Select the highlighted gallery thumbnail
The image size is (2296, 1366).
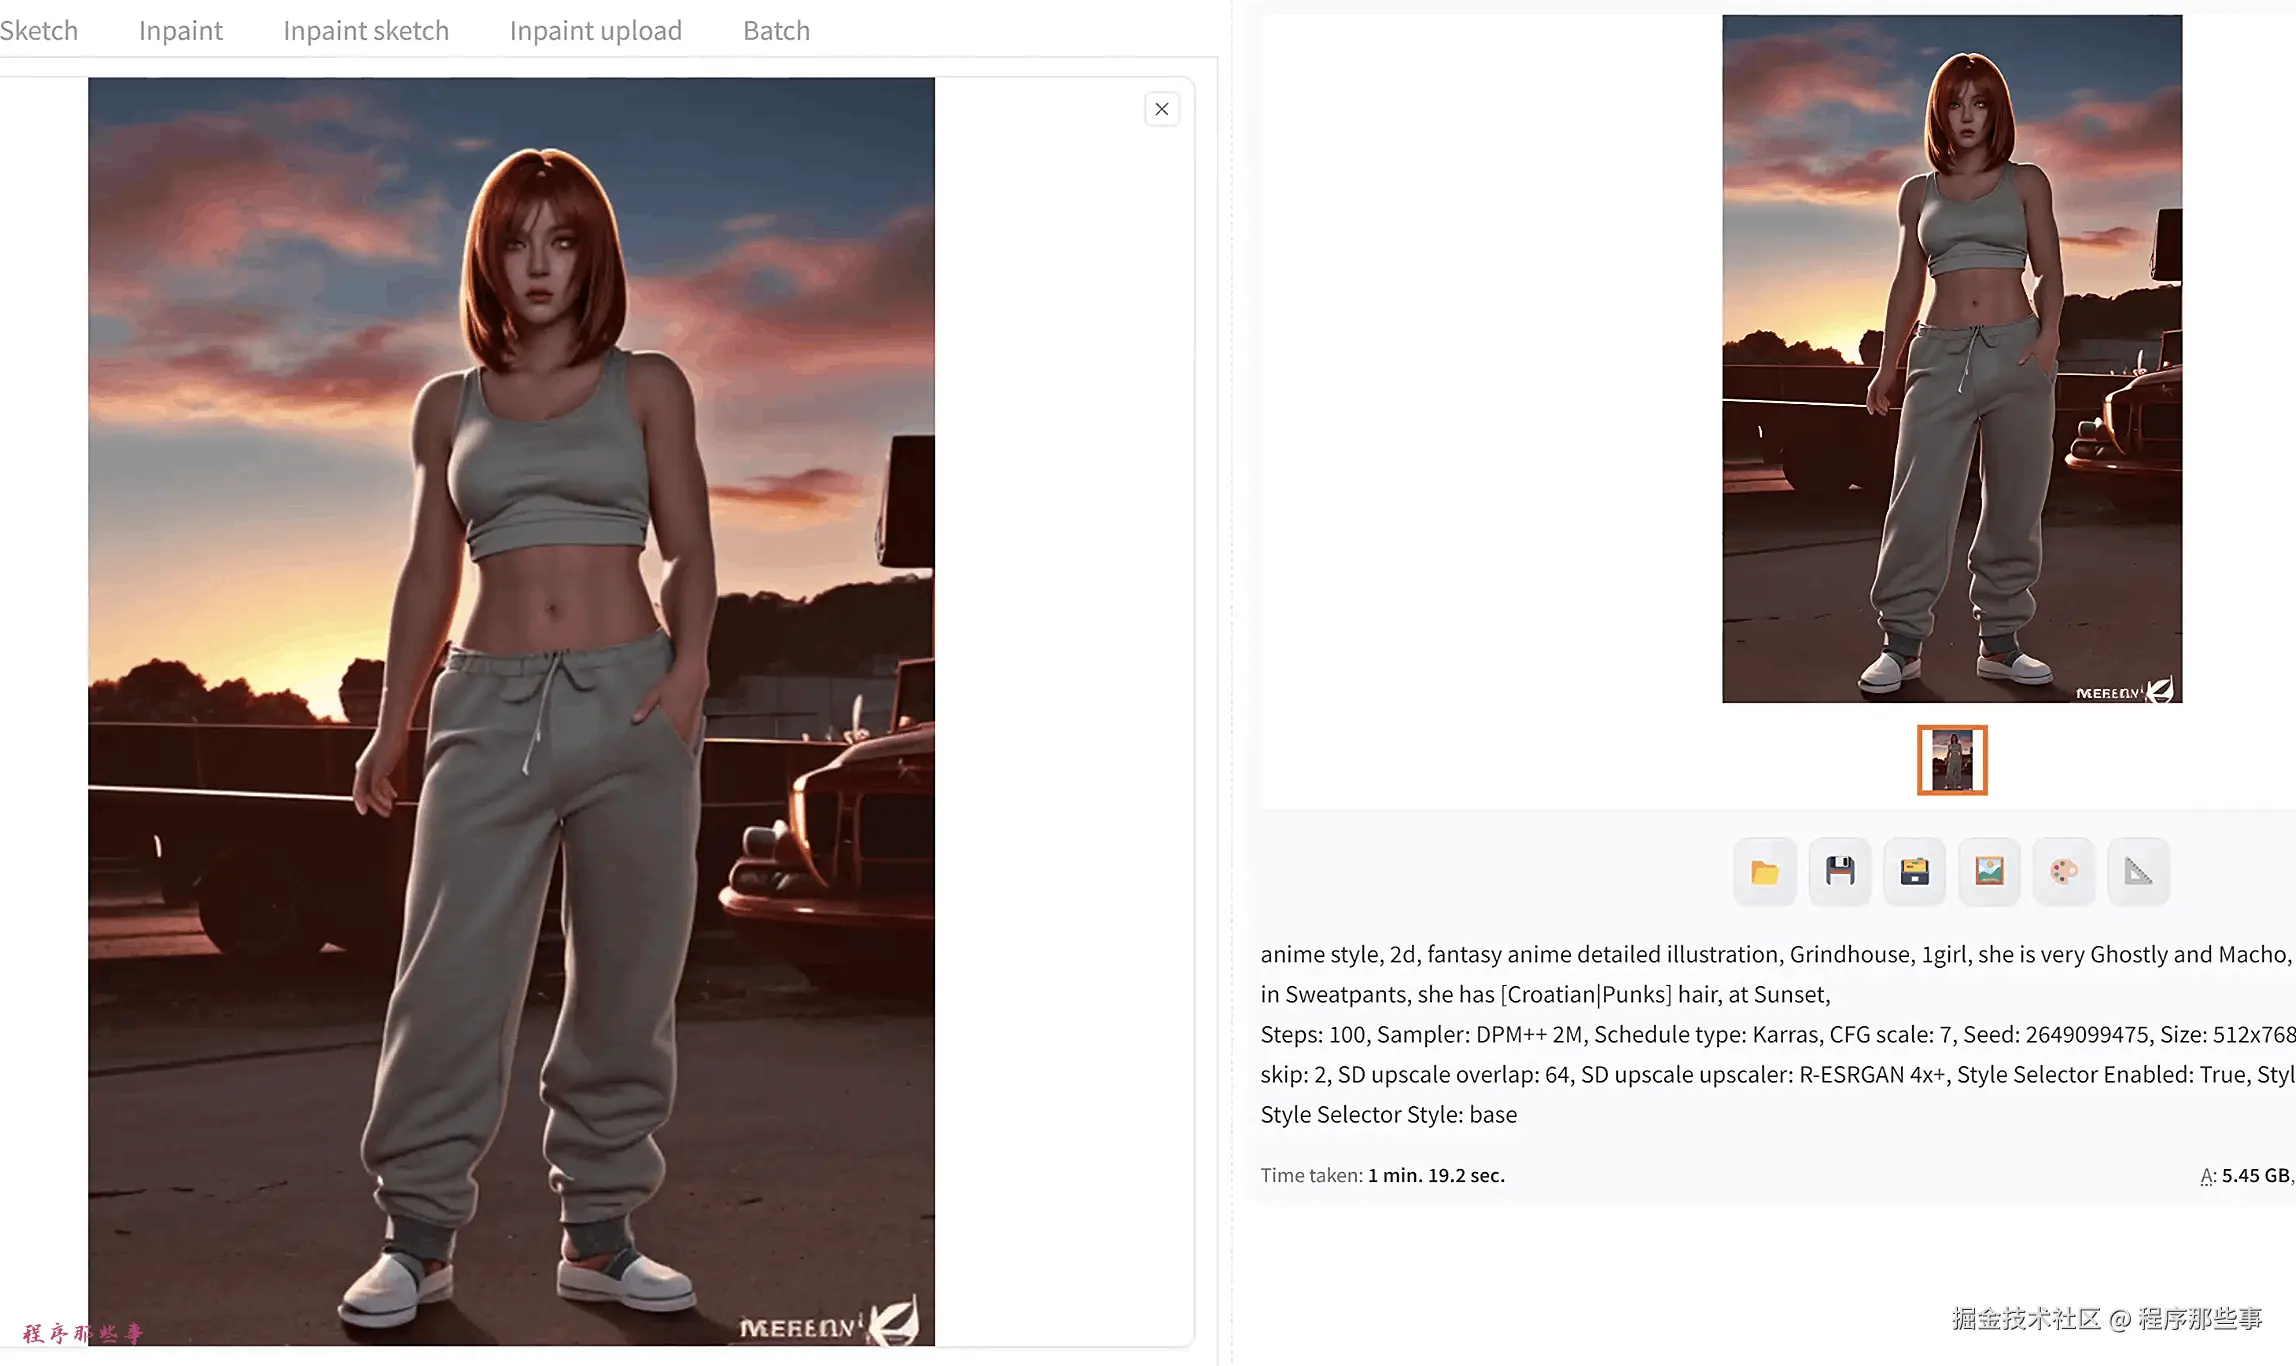pyautogui.click(x=1951, y=760)
